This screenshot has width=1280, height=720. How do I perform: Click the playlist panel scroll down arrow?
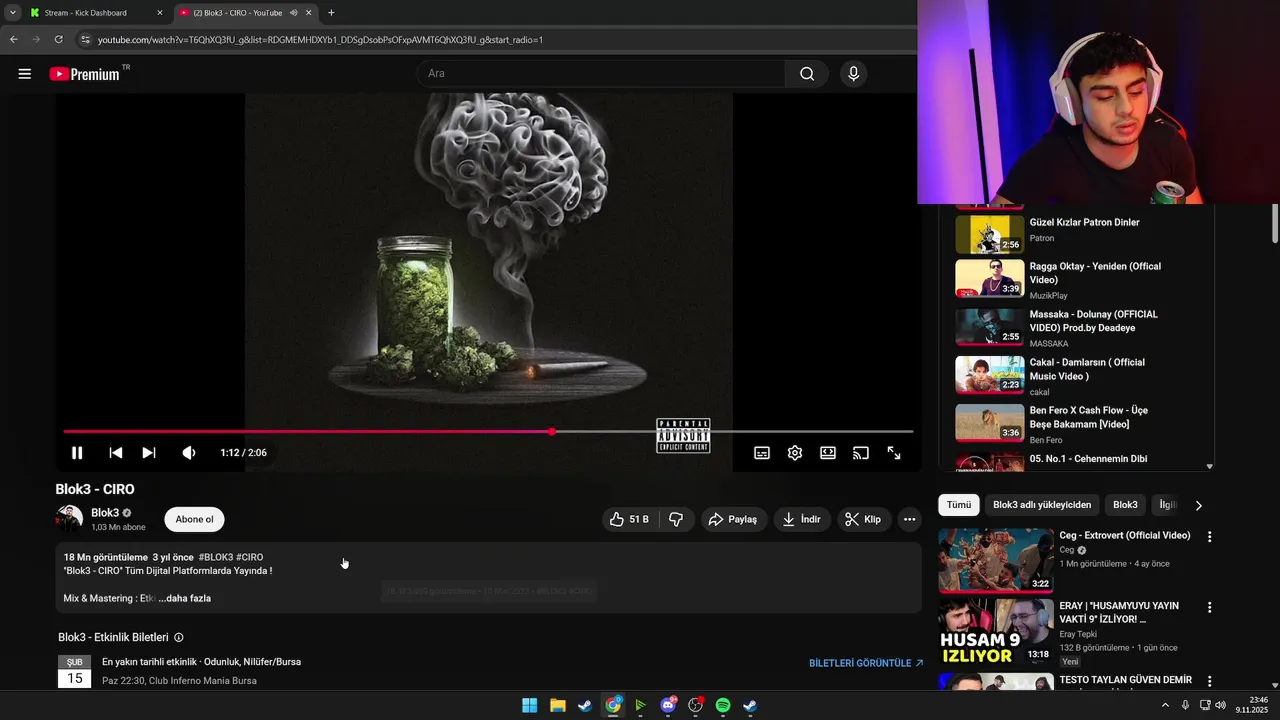[x=1209, y=466]
